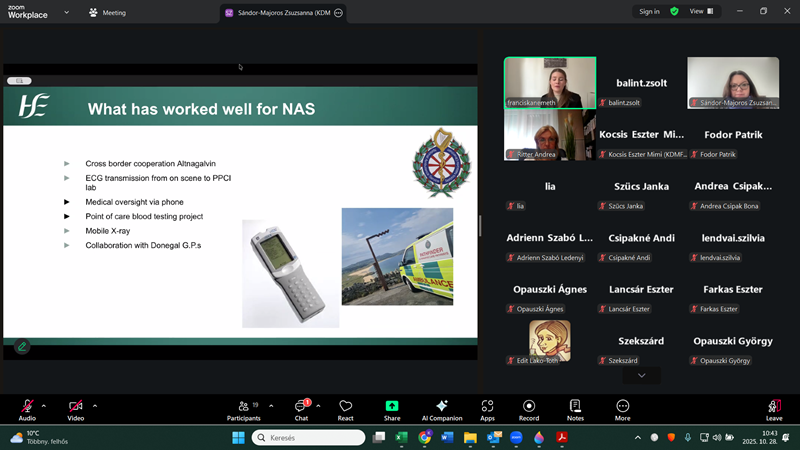The width and height of the screenshot is (800, 450).
Task: Switch to the Meeting tab
Action: 107,13
